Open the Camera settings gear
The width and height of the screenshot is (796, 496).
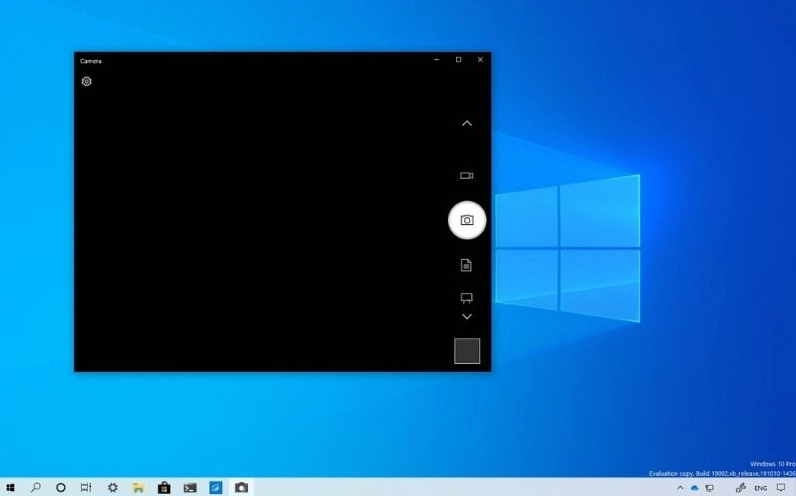pos(87,81)
